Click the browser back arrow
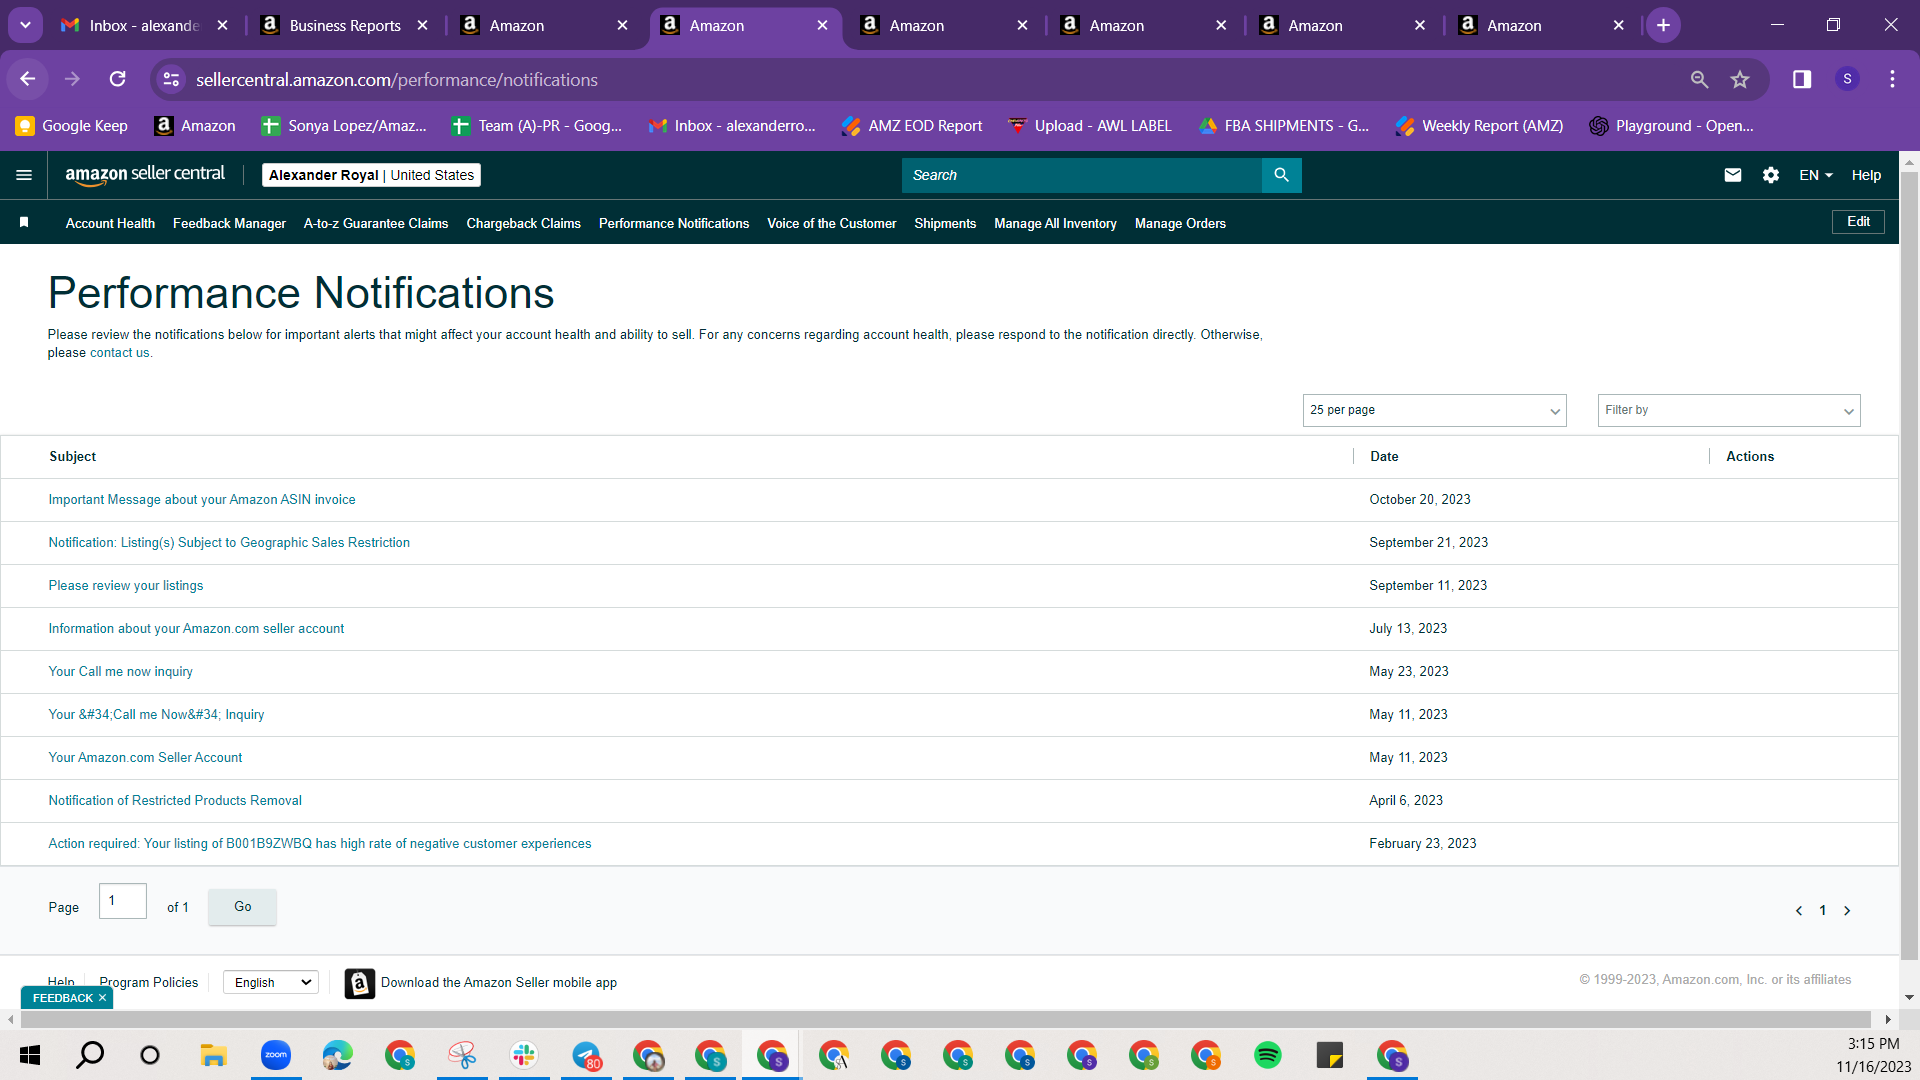This screenshot has width=1920, height=1080. pyautogui.click(x=28, y=79)
